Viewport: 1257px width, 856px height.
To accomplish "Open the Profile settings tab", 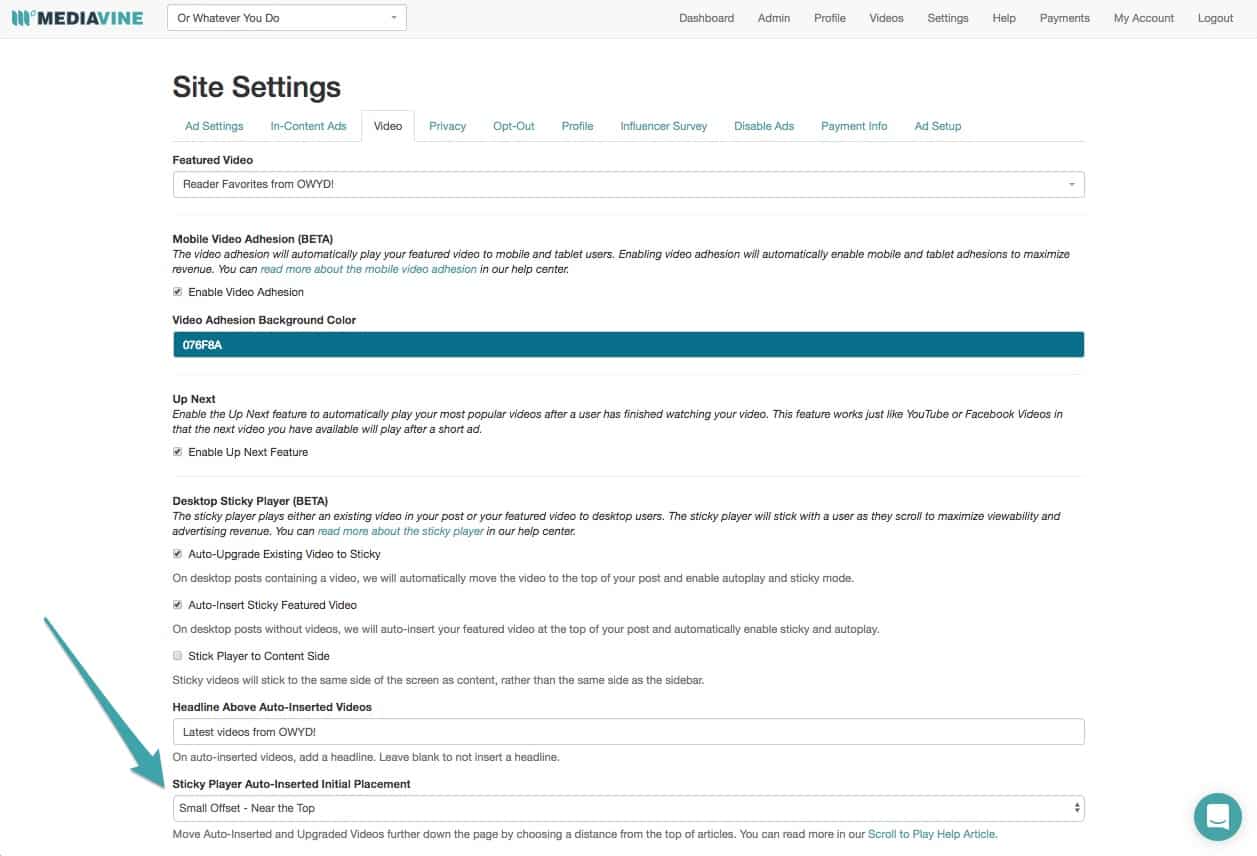I will tap(577, 126).
